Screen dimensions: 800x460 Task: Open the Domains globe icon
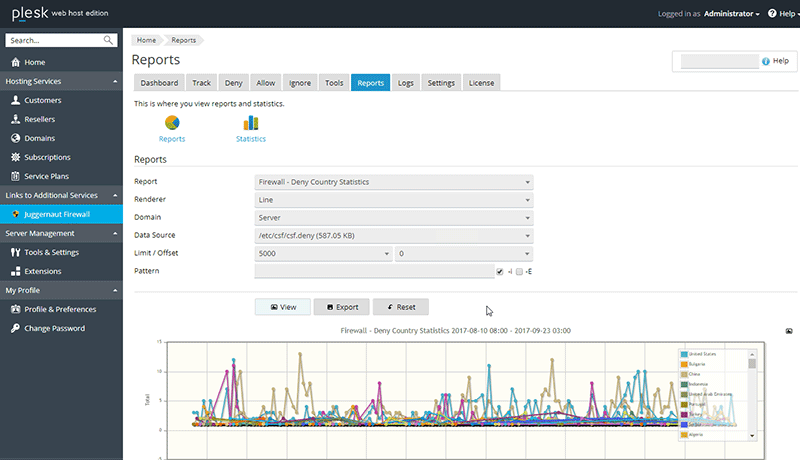coord(15,138)
